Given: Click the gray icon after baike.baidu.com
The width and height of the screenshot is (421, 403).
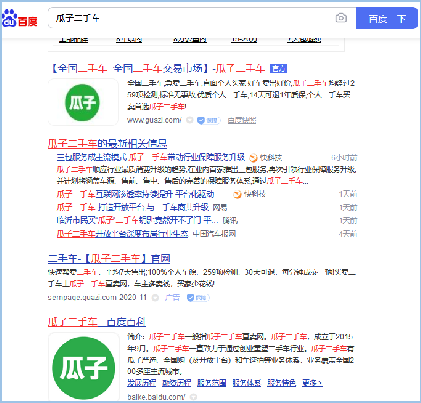Looking at the screenshot, I should point(193,397).
